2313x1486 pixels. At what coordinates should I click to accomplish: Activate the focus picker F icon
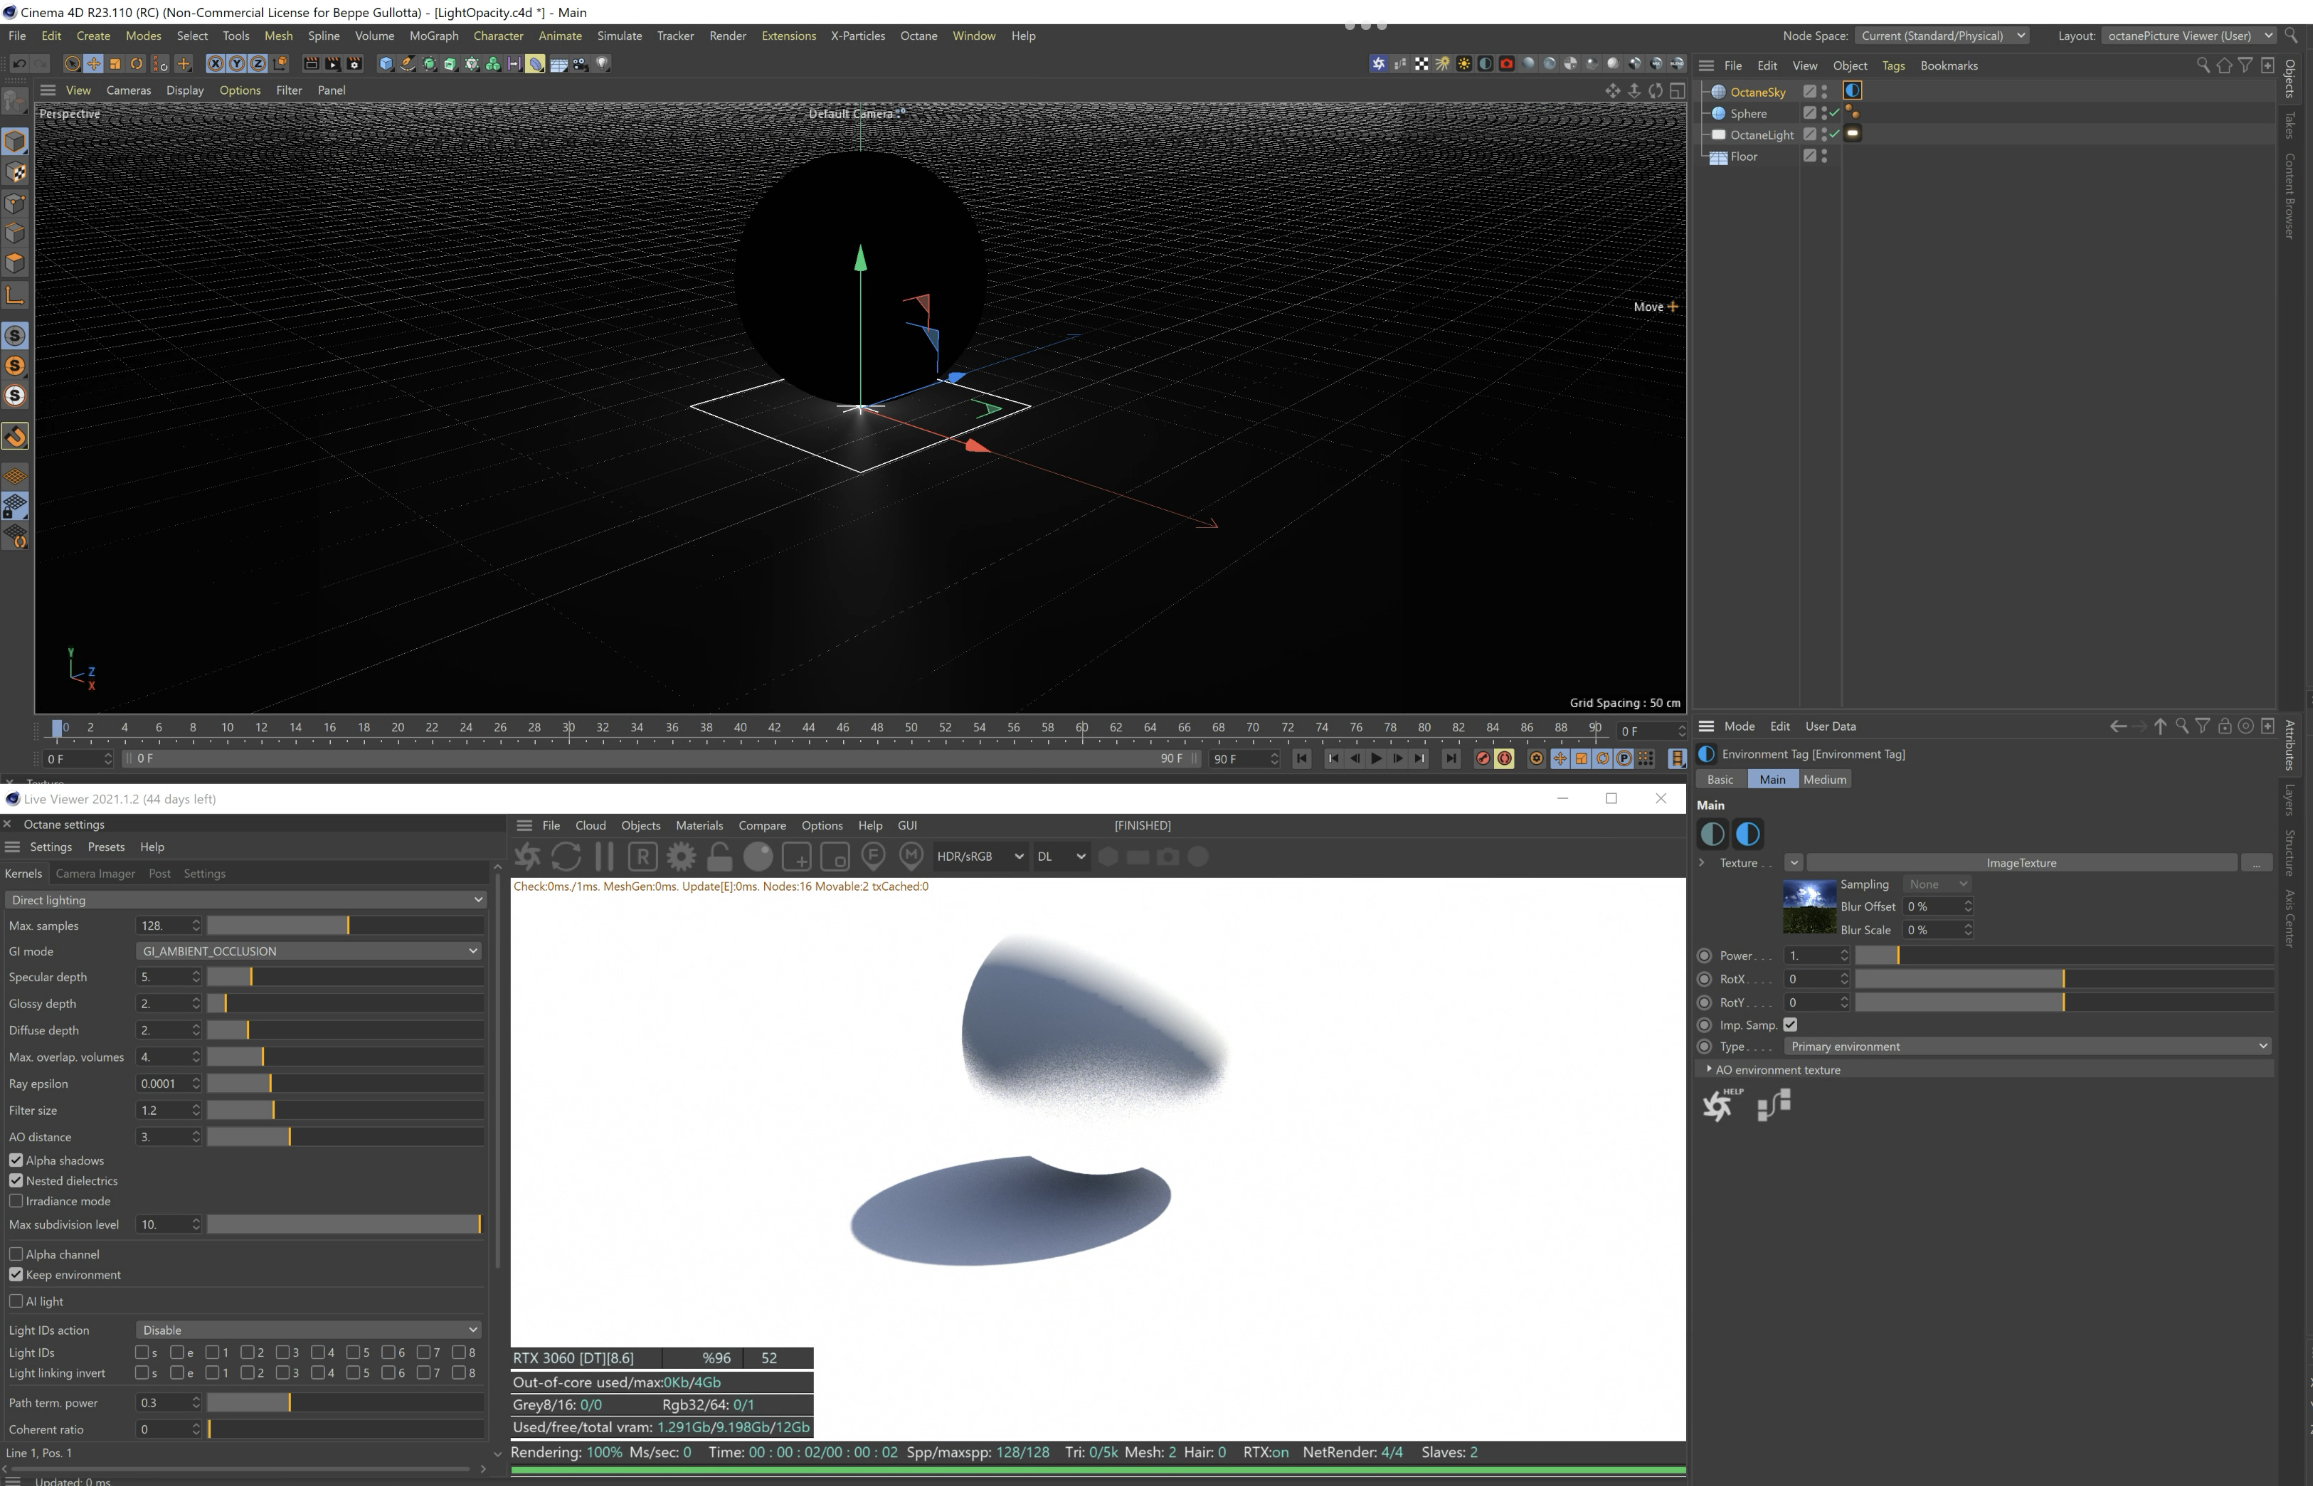[x=873, y=856]
